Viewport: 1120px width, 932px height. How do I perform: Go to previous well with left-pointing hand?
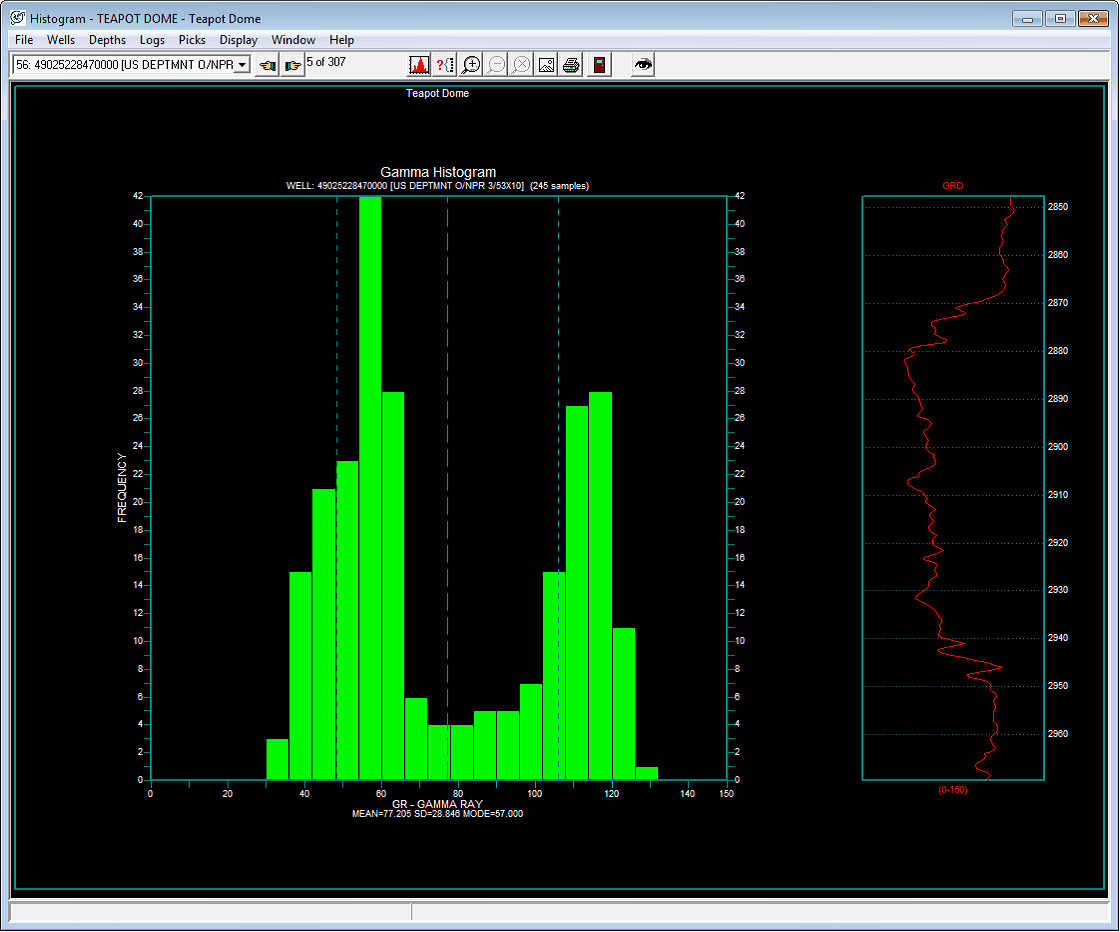pyautogui.click(x=267, y=65)
